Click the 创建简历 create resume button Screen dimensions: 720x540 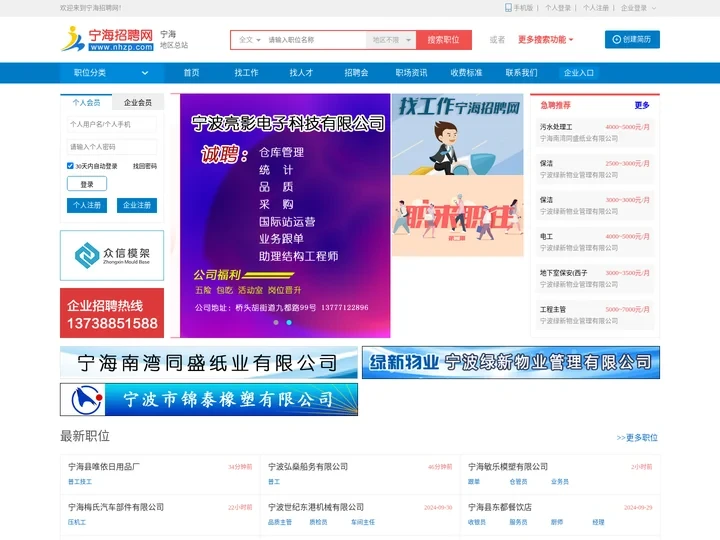pyautogui.click(x=632, y=39)
